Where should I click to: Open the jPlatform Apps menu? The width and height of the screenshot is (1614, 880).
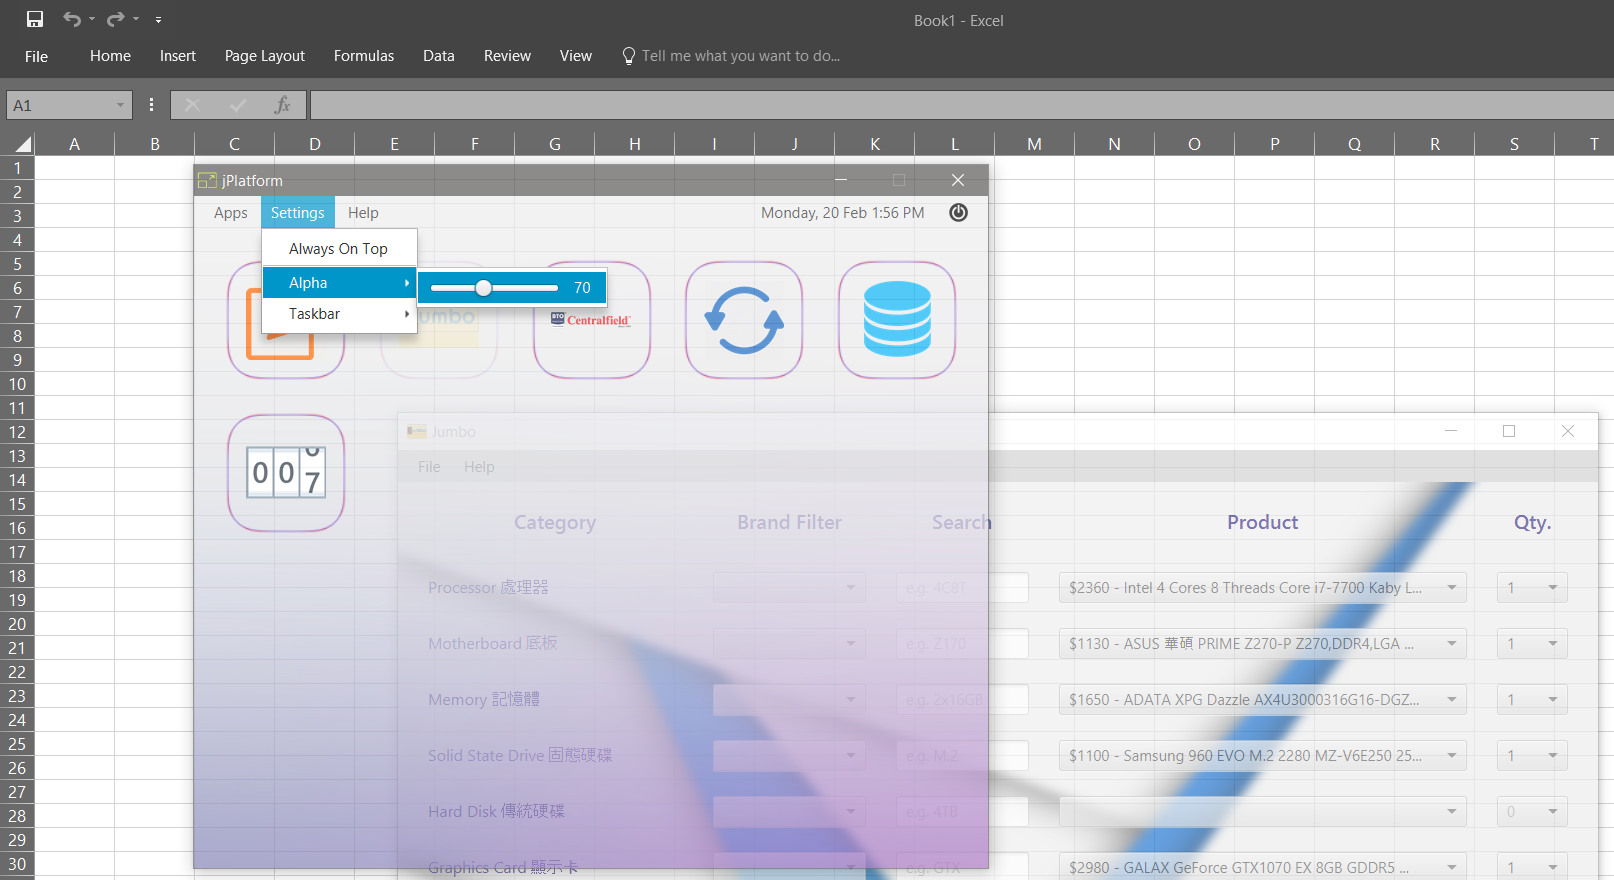point(231,213)
